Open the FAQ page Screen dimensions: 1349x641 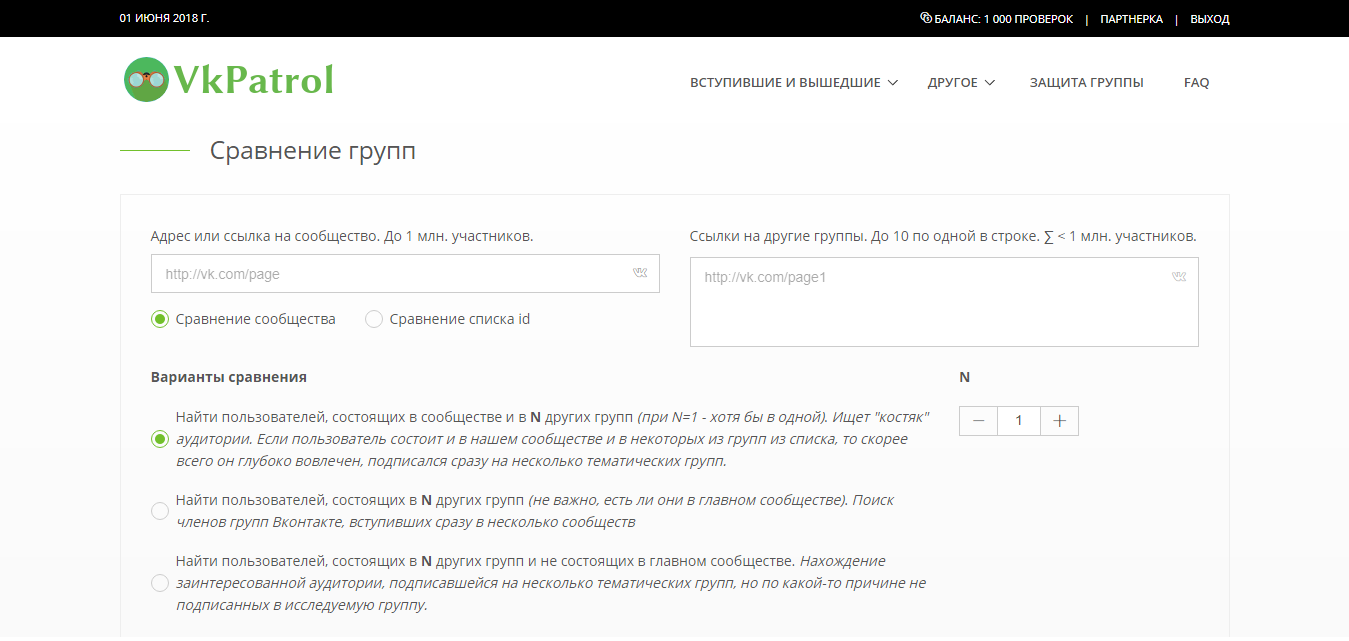click(x=1196, y=83)
